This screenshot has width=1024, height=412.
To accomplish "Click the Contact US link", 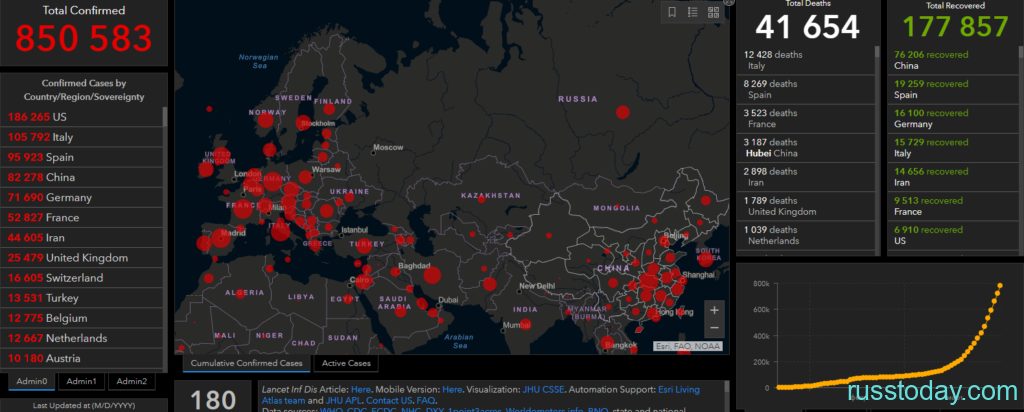I will (389, 400).
